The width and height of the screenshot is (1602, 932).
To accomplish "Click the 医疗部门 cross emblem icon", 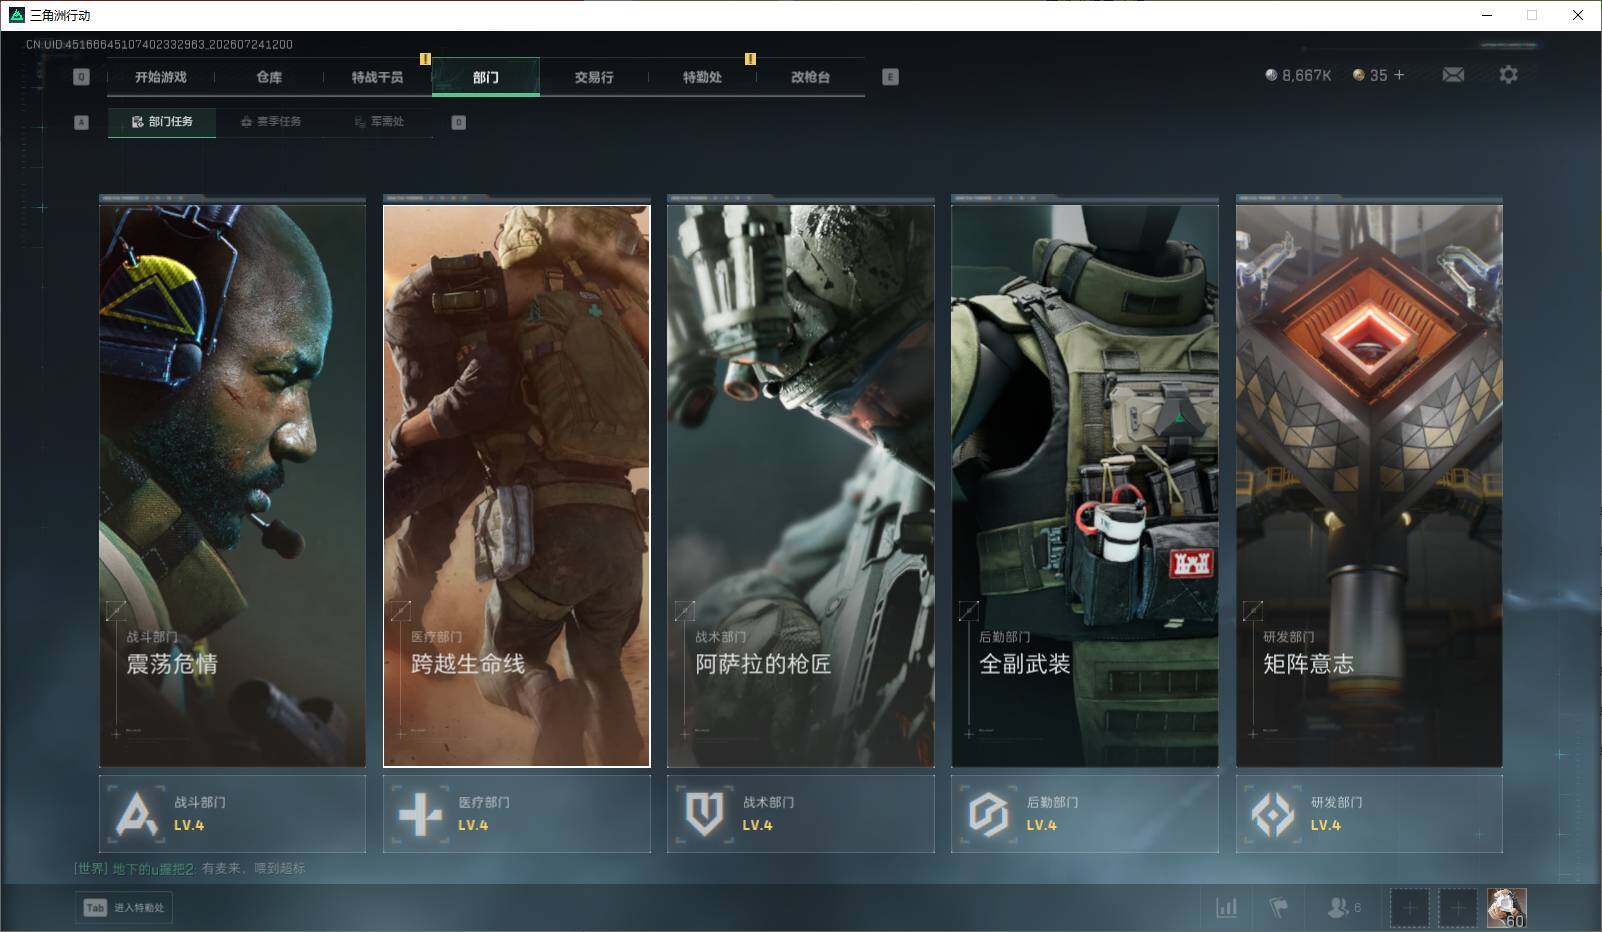I will [x=420, y=814].
